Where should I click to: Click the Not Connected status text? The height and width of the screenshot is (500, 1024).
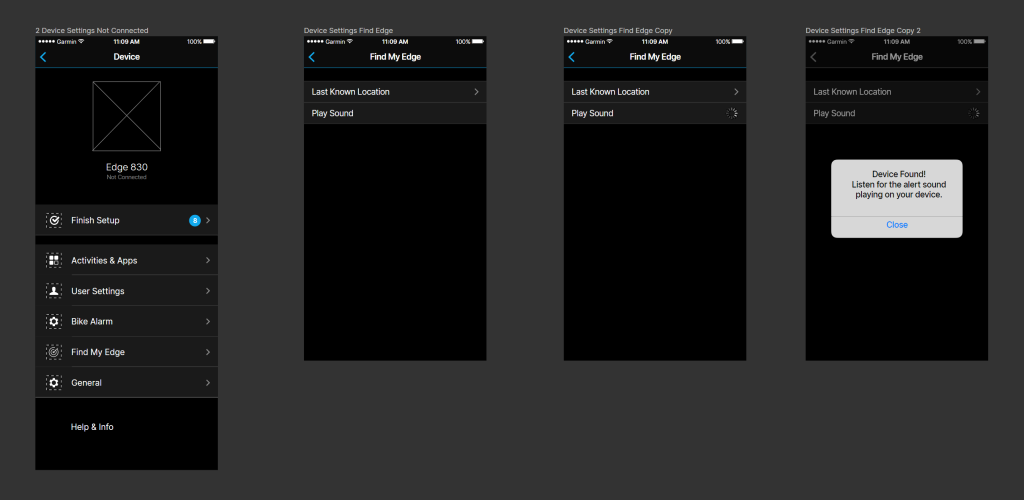point(127,178)
